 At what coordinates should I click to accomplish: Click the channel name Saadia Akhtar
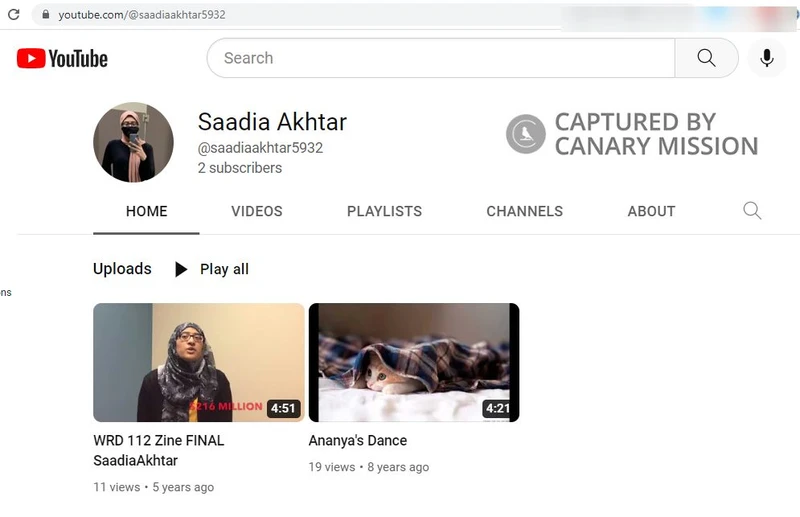(272, 122)
